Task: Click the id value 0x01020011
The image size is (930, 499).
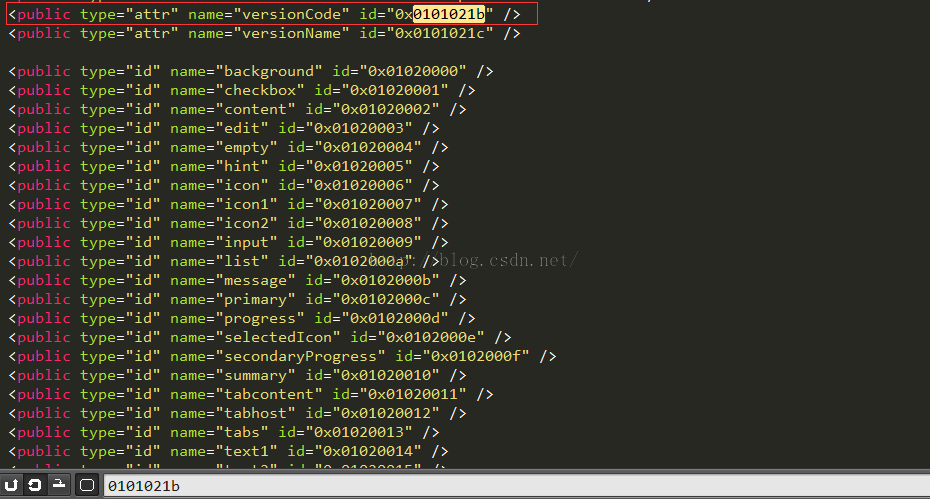Action: (x=413, y=394)
